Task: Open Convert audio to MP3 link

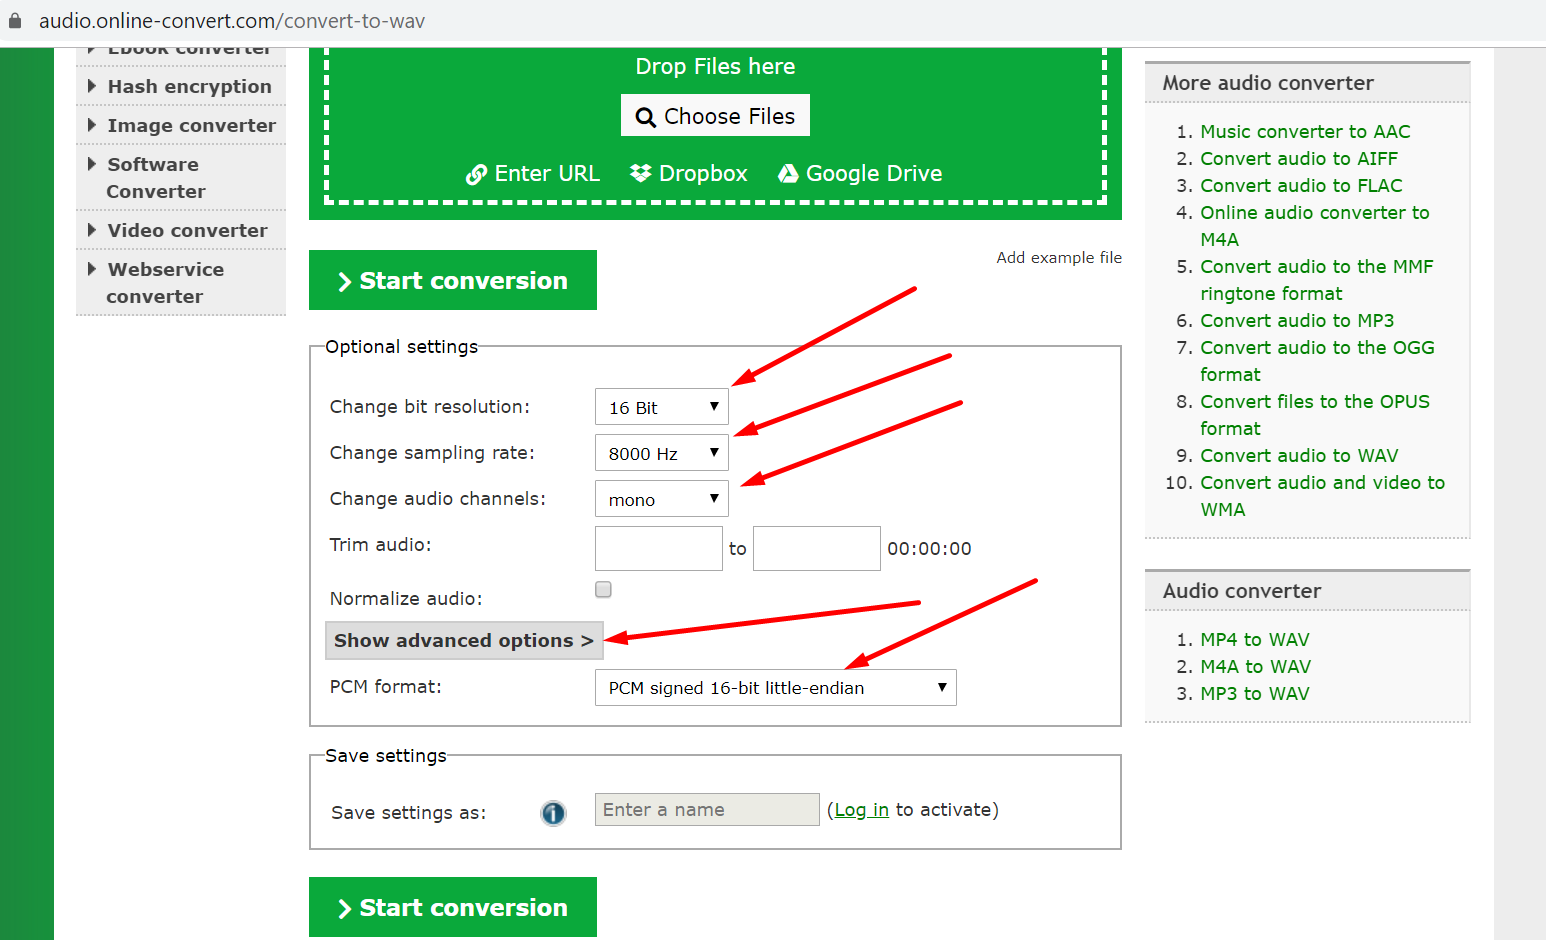Action: 1296,321
